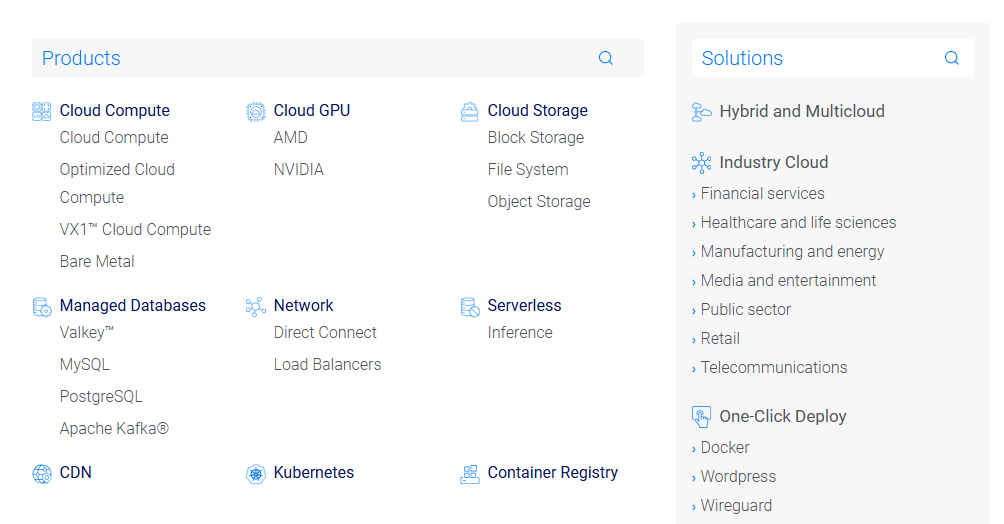Open Telecommunications

(773, 368)
